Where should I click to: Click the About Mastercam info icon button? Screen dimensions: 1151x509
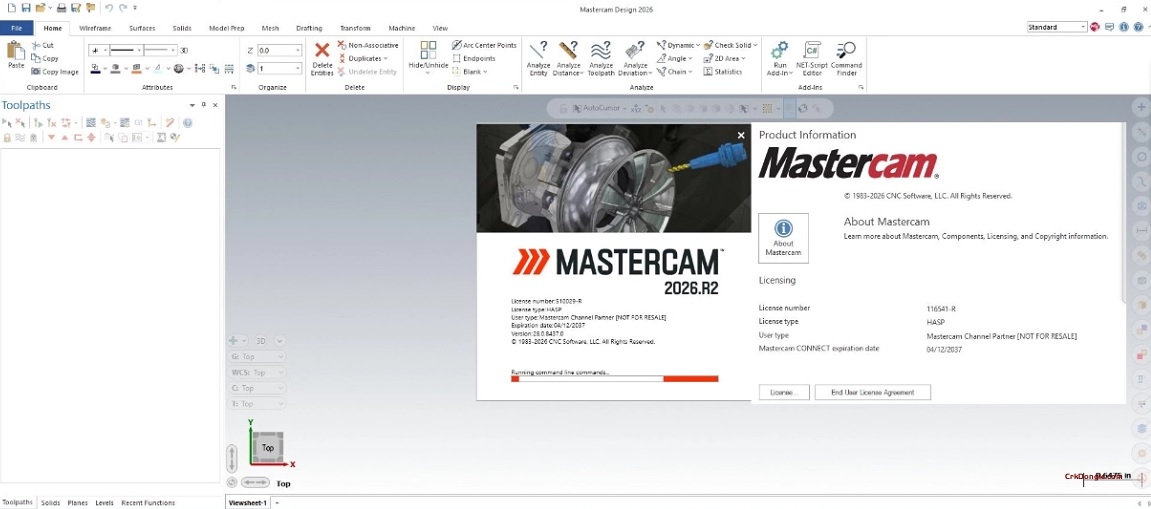pos(783,238)
